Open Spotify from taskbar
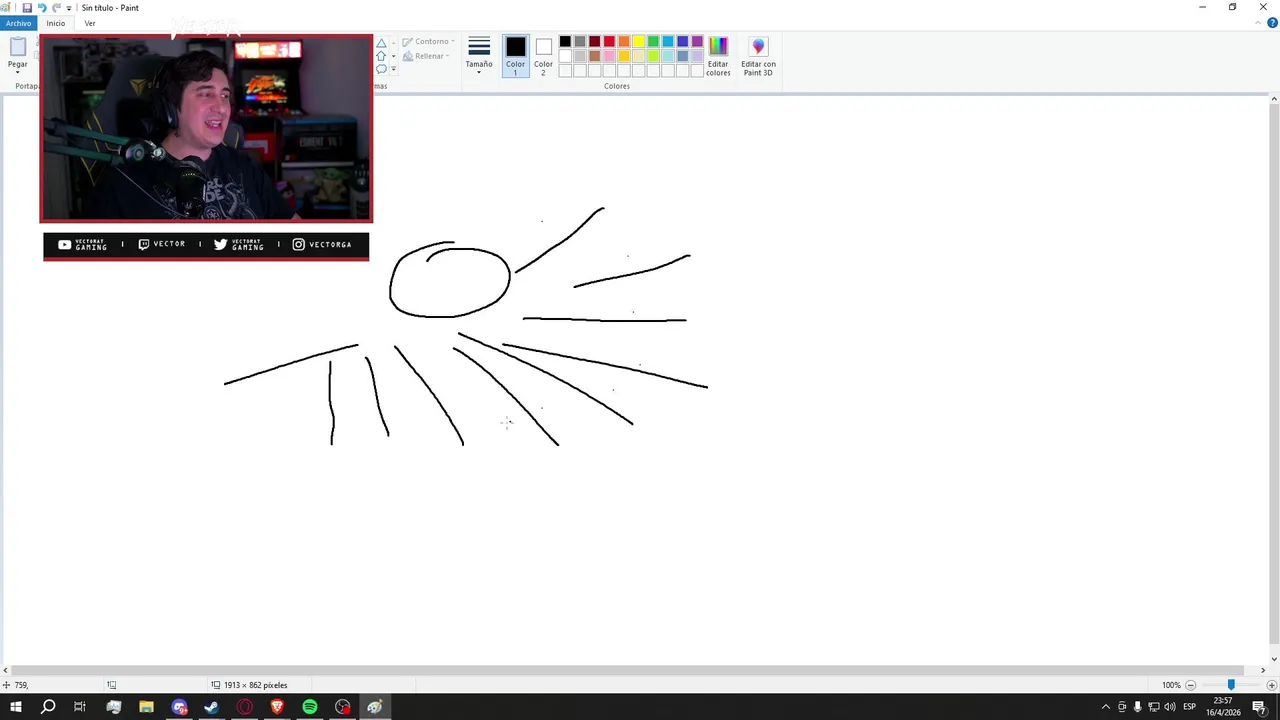The width and height of the screenshot is (1280, 720). pyautogui.click(x=310, y=707)
